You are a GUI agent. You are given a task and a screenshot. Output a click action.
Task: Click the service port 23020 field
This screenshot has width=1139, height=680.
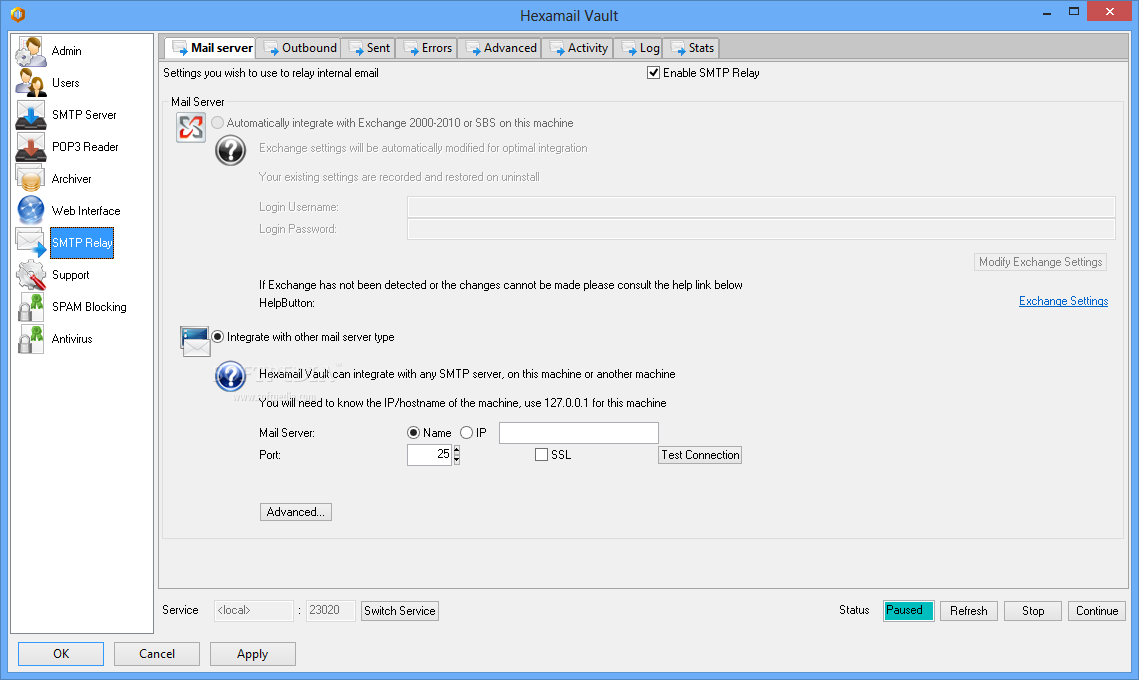pos(331,611)
